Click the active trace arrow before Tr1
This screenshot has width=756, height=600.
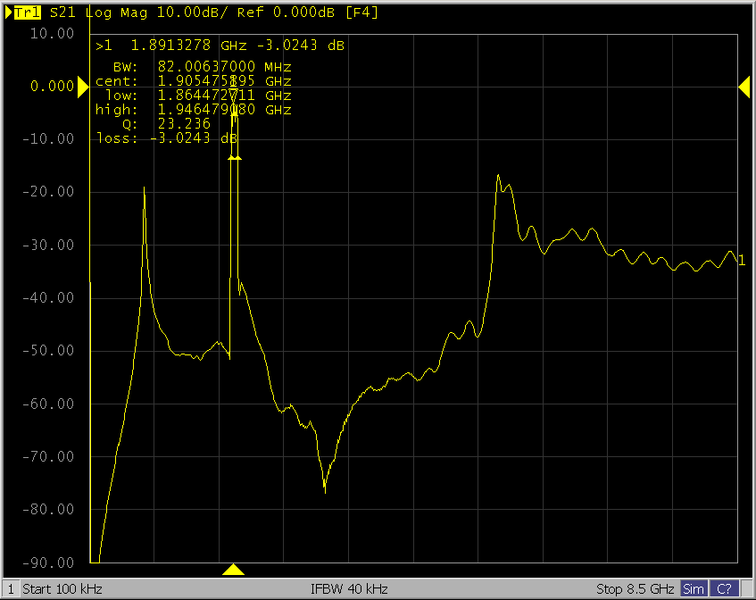click(x=9, y=12)
